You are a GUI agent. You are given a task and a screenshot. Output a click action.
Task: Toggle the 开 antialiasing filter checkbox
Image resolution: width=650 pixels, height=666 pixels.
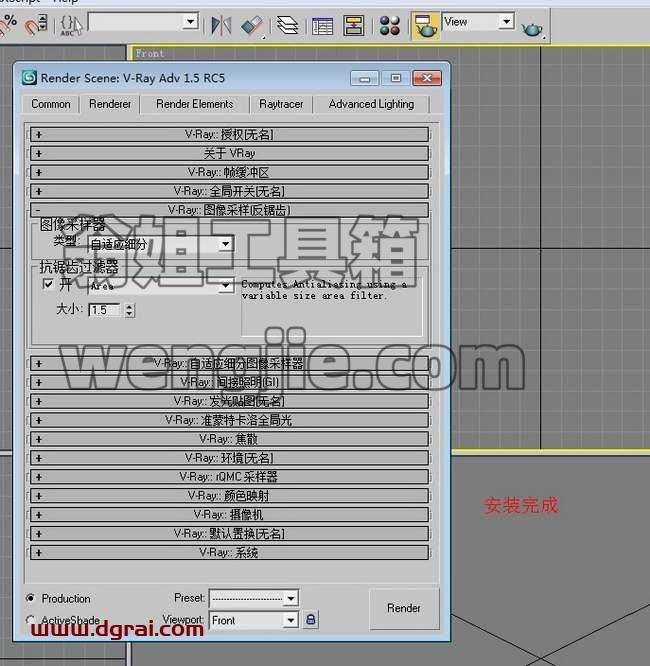tap(48, 284)
